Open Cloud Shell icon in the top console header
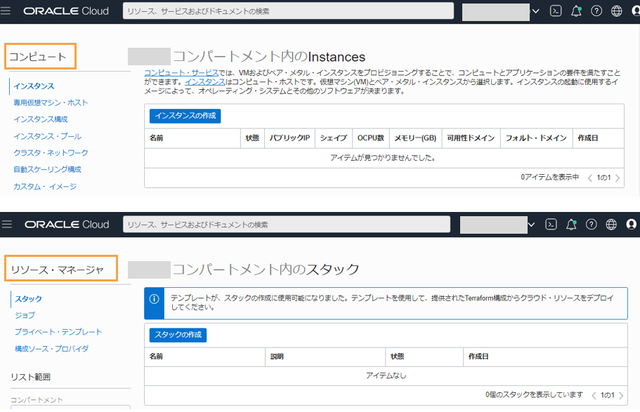Image resolution: width=640 pixels, height=412 pixels. coord(556,11)
